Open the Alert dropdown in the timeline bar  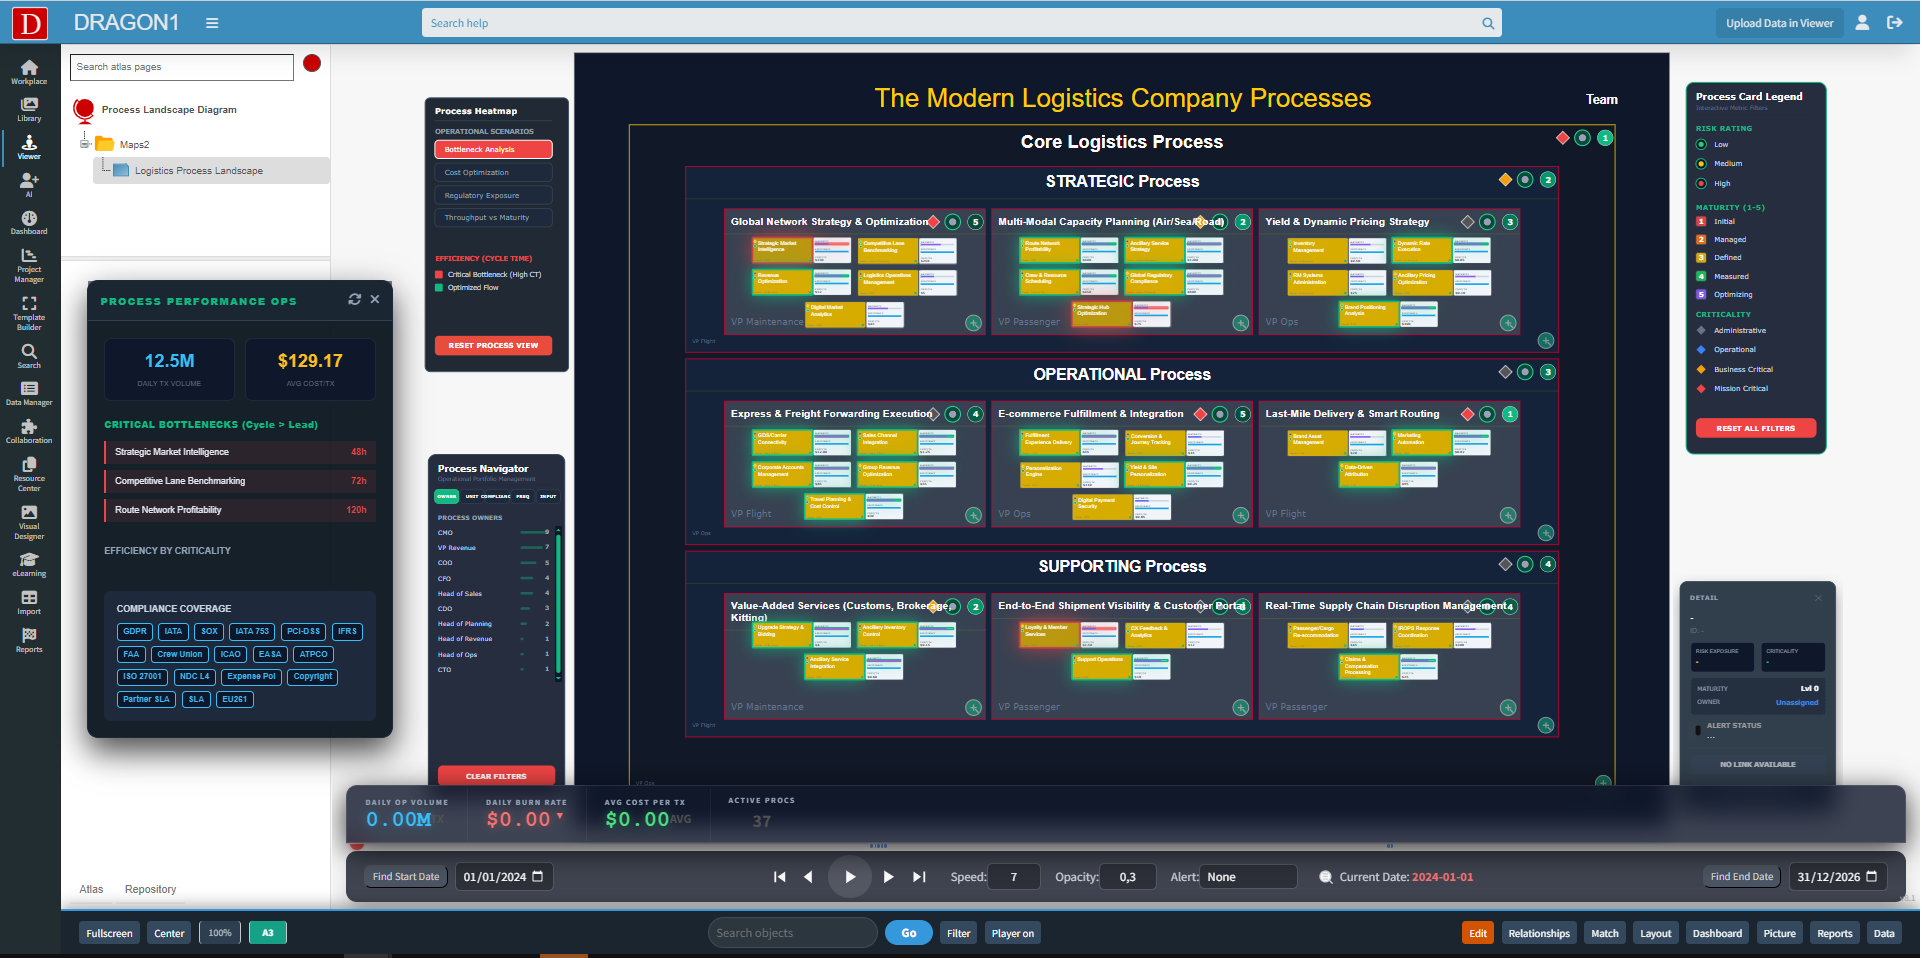tap(1248, 877)
